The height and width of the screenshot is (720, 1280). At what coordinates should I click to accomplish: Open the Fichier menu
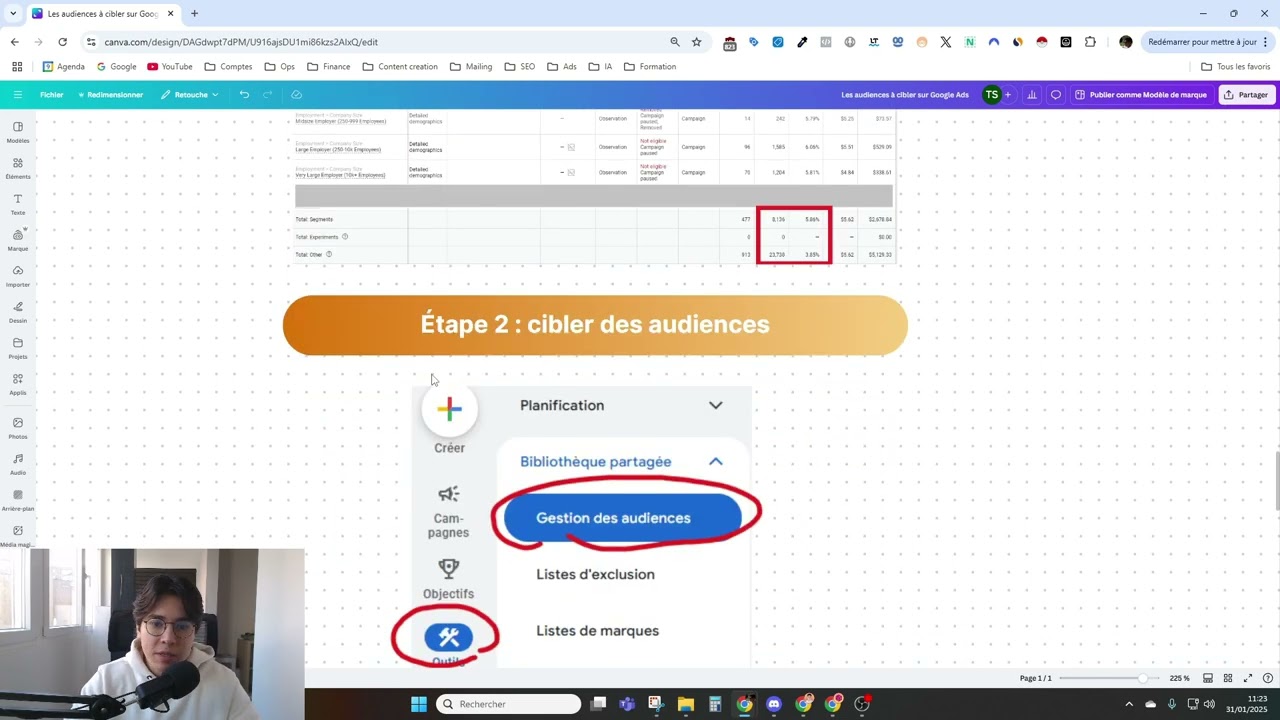51,95
